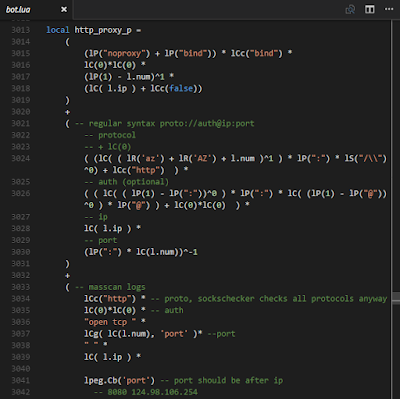Click 'sockschecker checks all protocols anyway' comment
This screenshot has height=399, width=400.
click(x=292, y=299)
